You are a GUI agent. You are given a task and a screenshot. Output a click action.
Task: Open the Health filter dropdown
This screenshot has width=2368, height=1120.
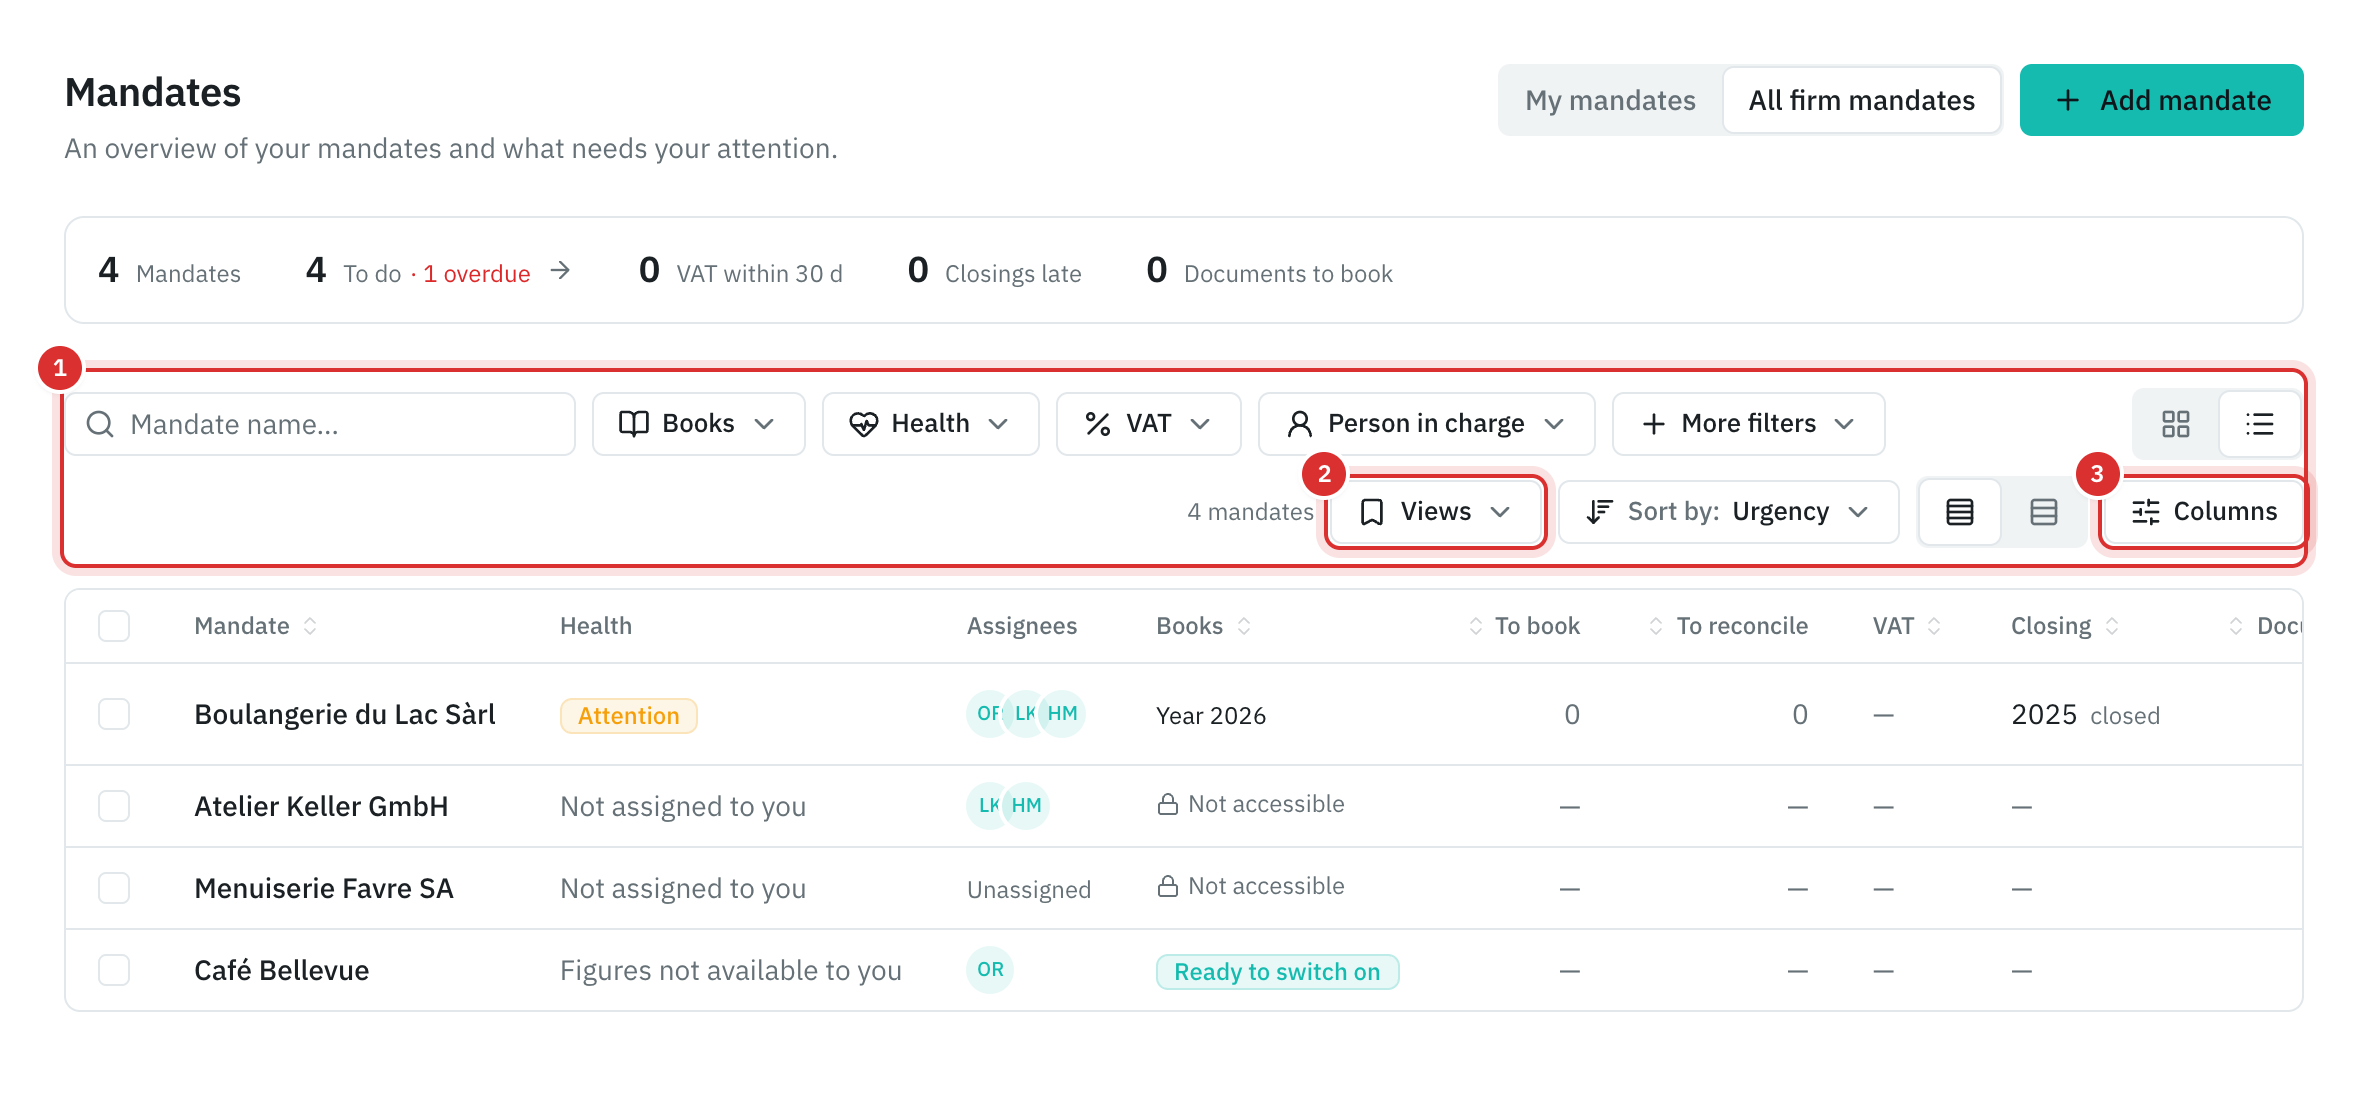930,424
